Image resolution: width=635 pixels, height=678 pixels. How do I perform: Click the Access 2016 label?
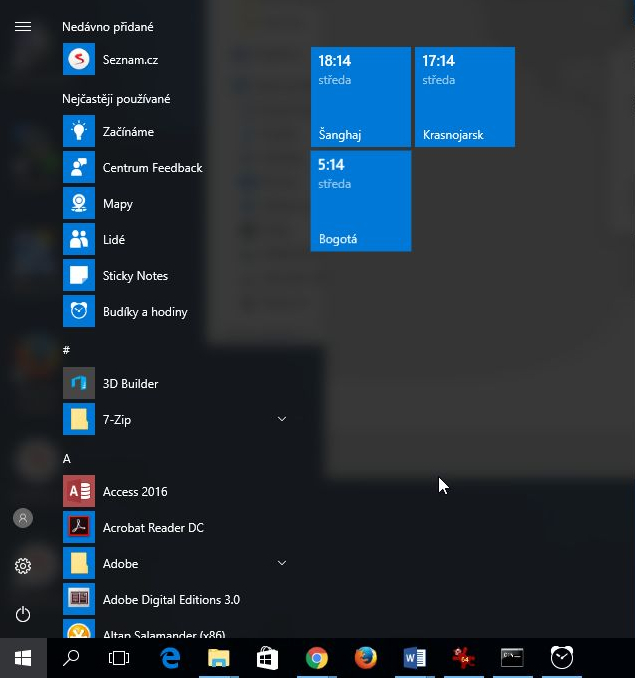click(x=135, y=492)
